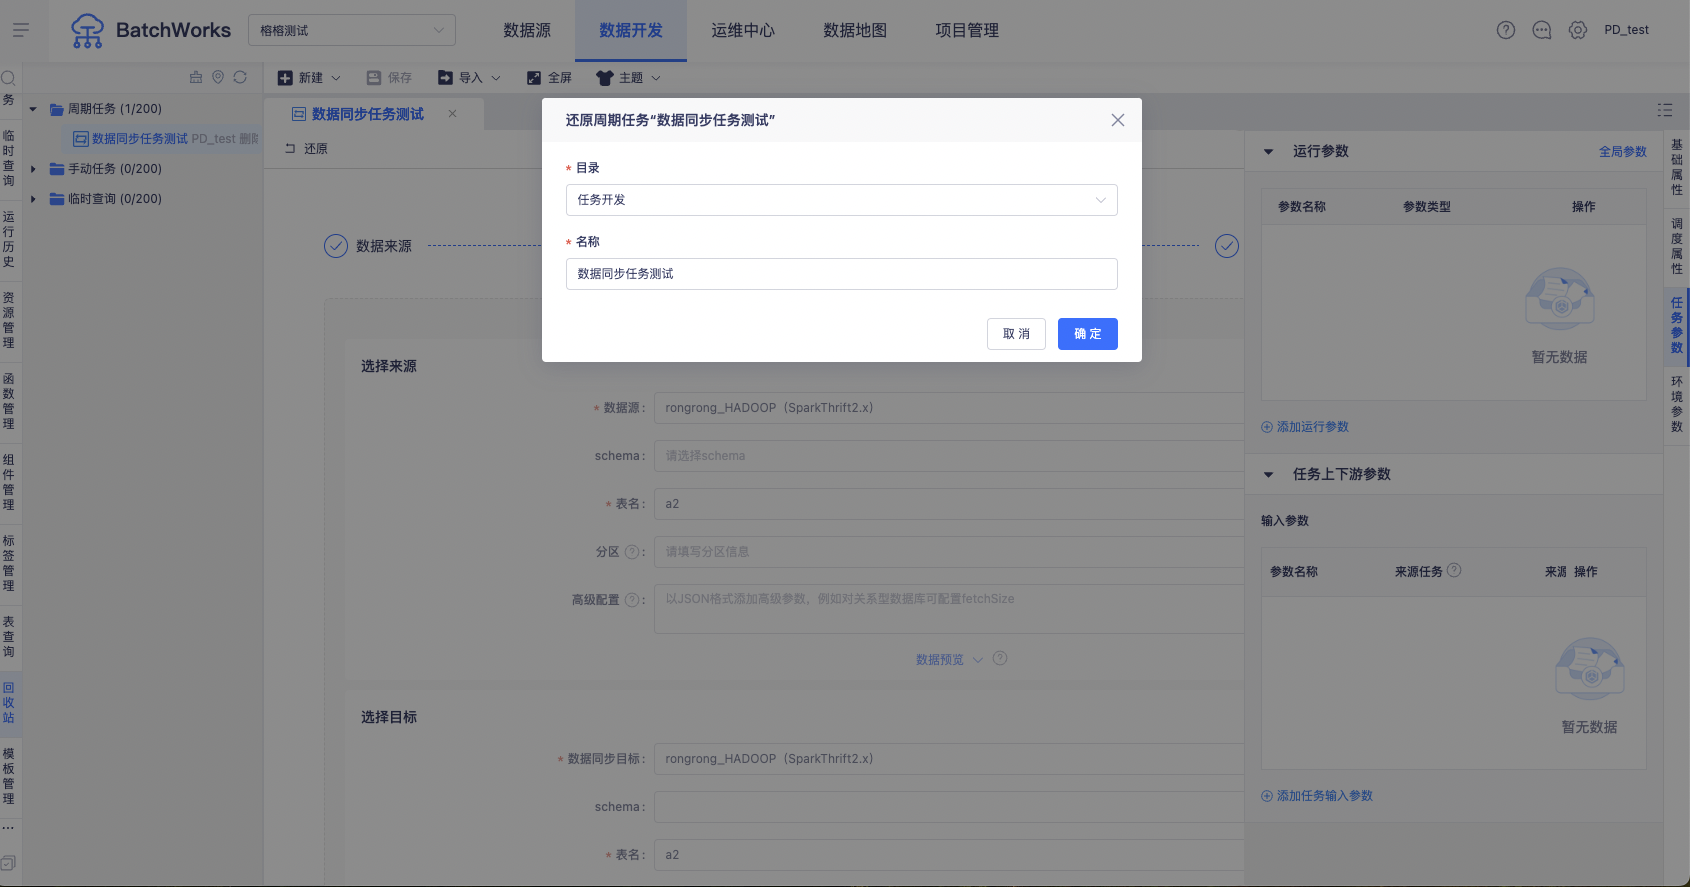Click 取消 in restore dialog

point(1016,334)
